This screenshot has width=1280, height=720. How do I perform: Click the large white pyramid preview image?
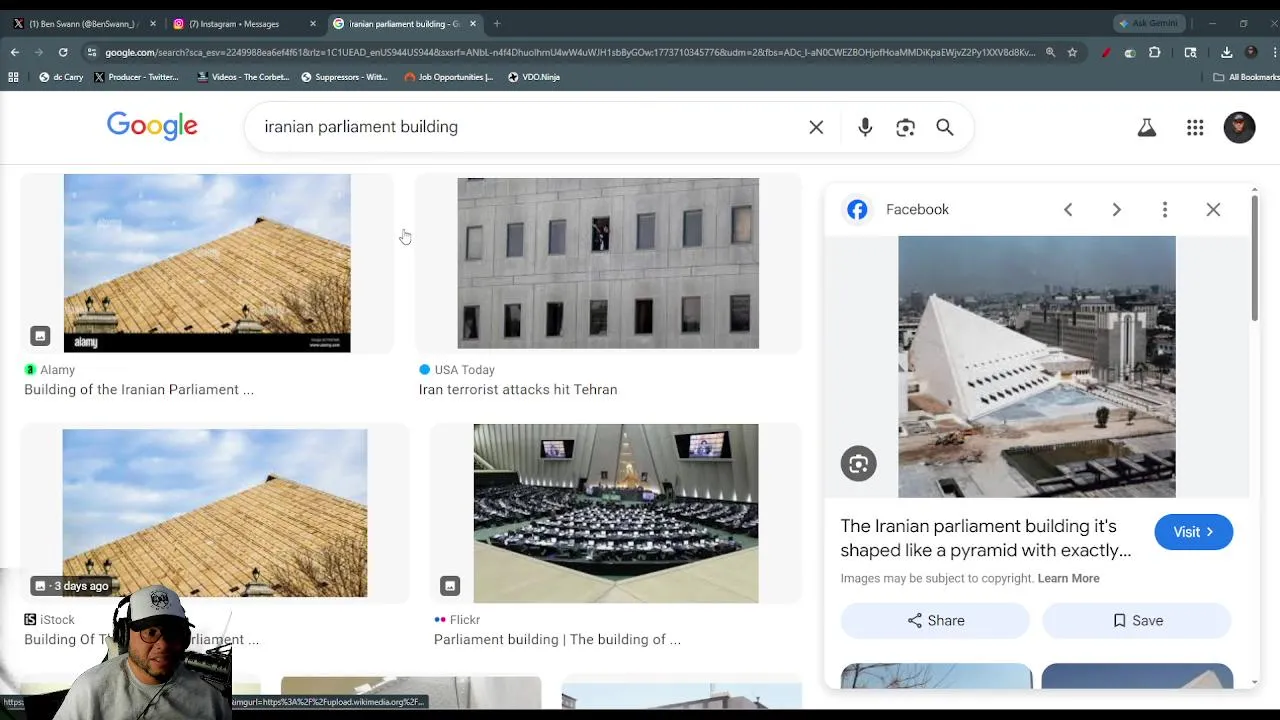(x=1037, y=366)
